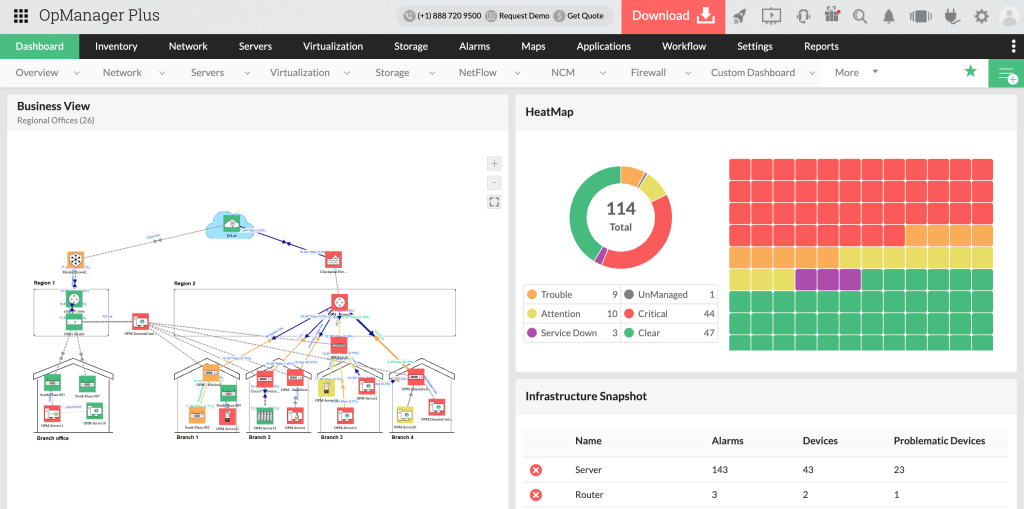The height and width of the screenshot is (509, 1024).
Task: Open the vertical three-dot menu
Action: point(1014,46)
